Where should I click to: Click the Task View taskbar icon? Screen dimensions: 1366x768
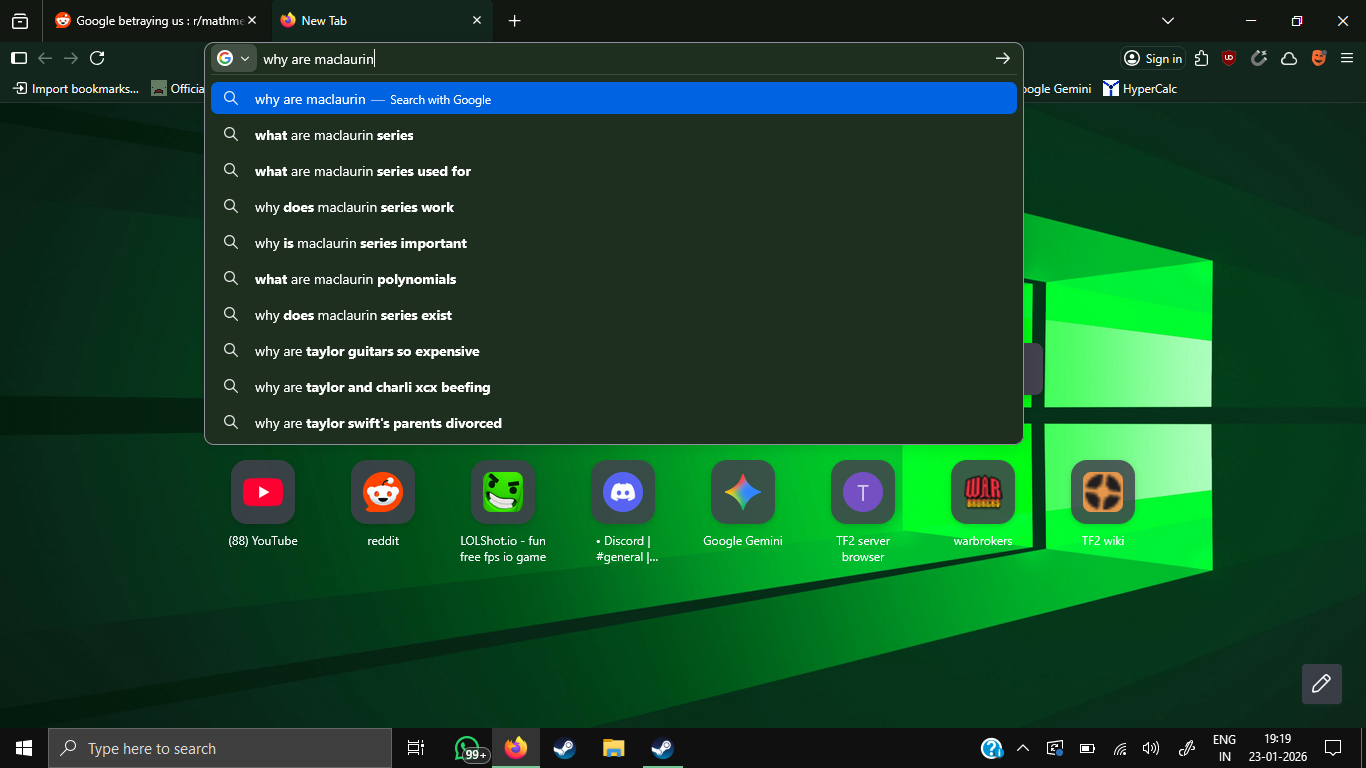pos(416,748)
